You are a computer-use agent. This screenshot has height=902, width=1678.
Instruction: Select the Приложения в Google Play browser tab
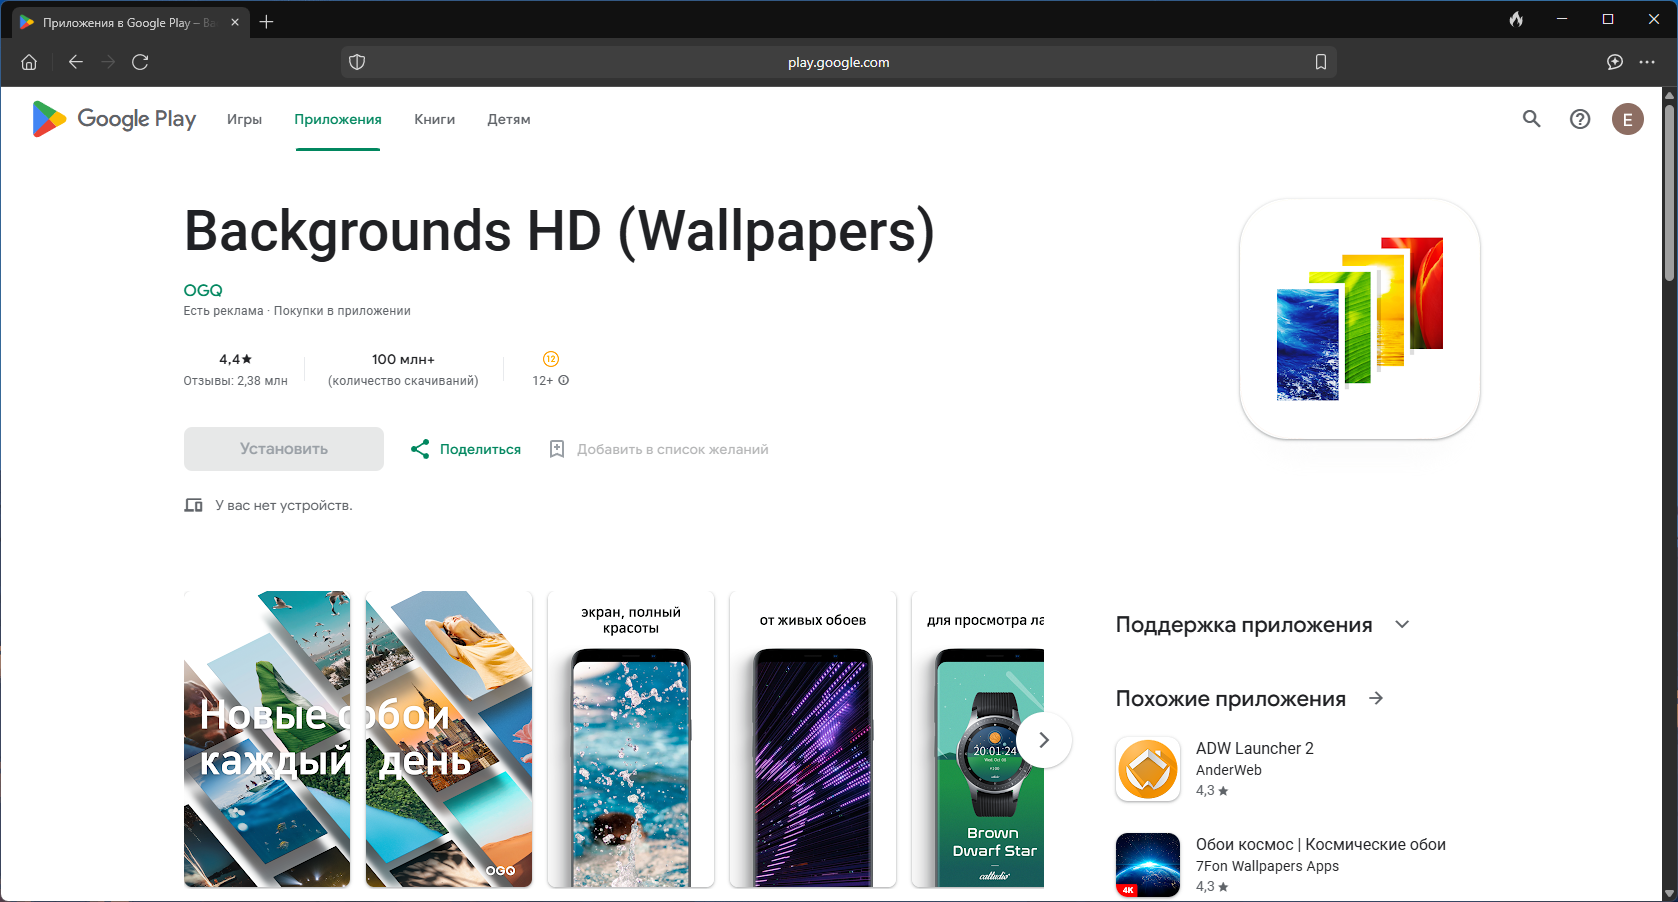(130, 22)
